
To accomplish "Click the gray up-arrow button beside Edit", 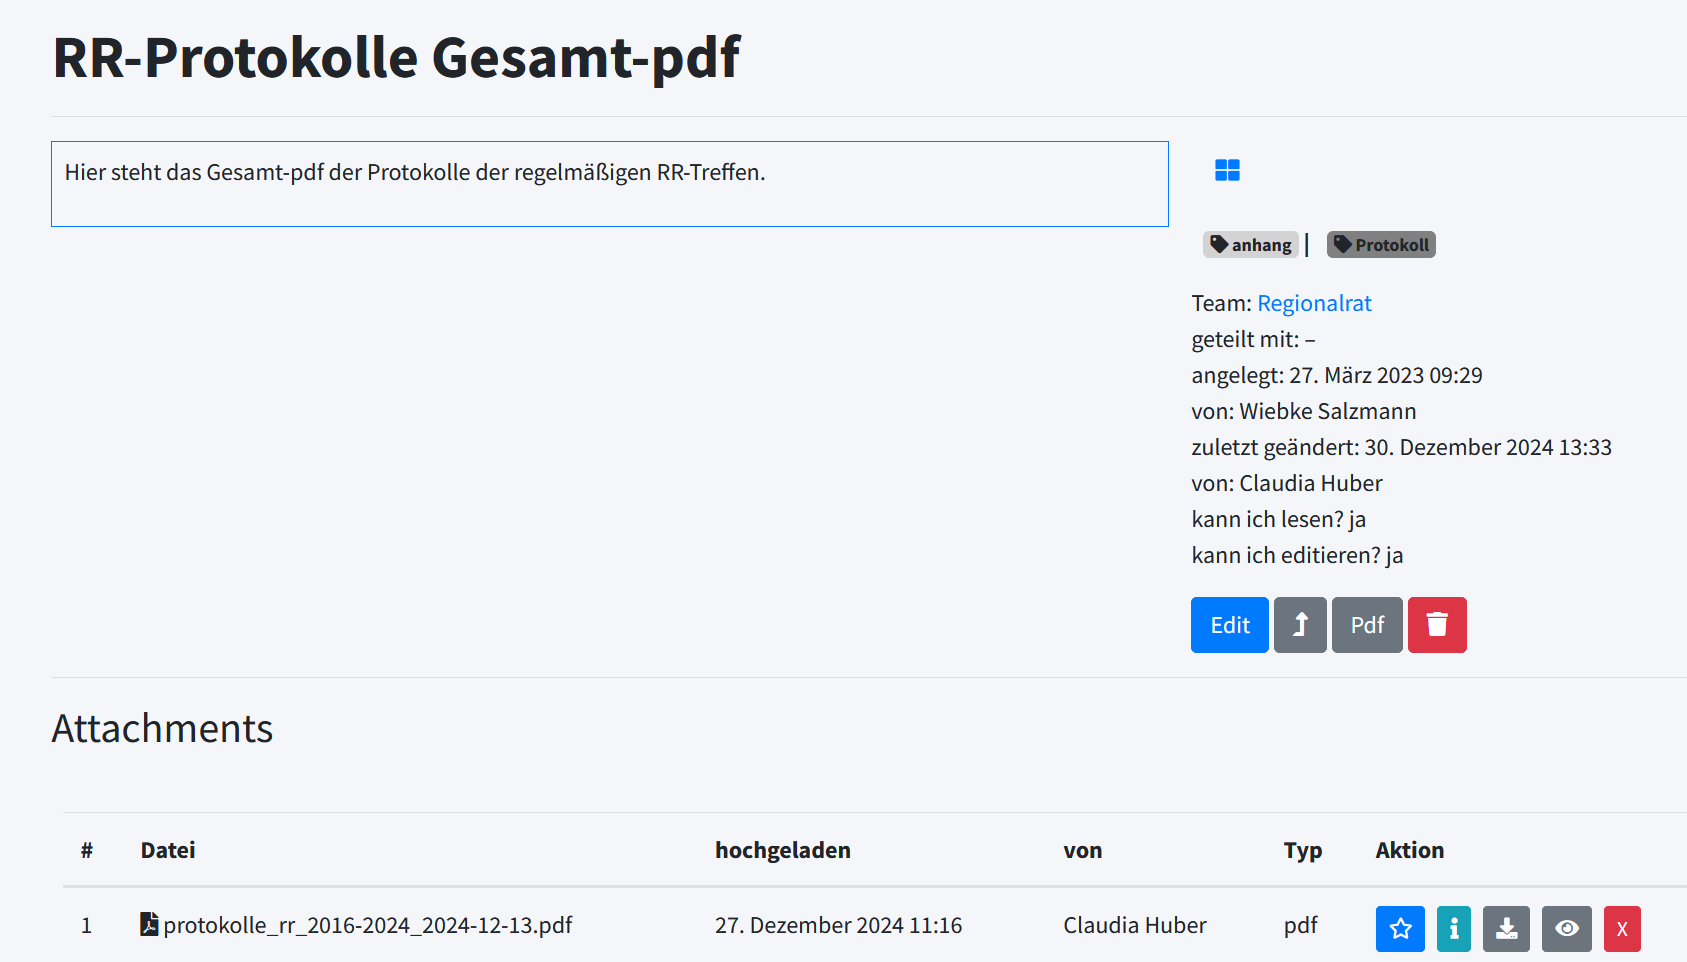I will (x=1300, y=625).
